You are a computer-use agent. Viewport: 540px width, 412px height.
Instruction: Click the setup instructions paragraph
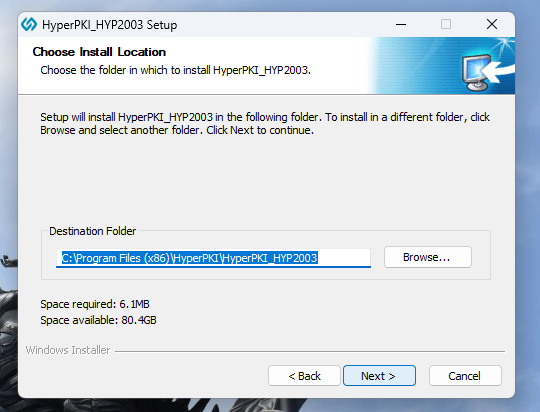[265, 124]
